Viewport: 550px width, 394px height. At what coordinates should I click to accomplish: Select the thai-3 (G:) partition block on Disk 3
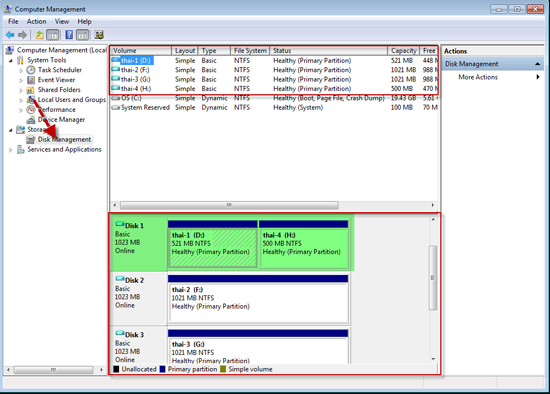(x=258, y=347)
